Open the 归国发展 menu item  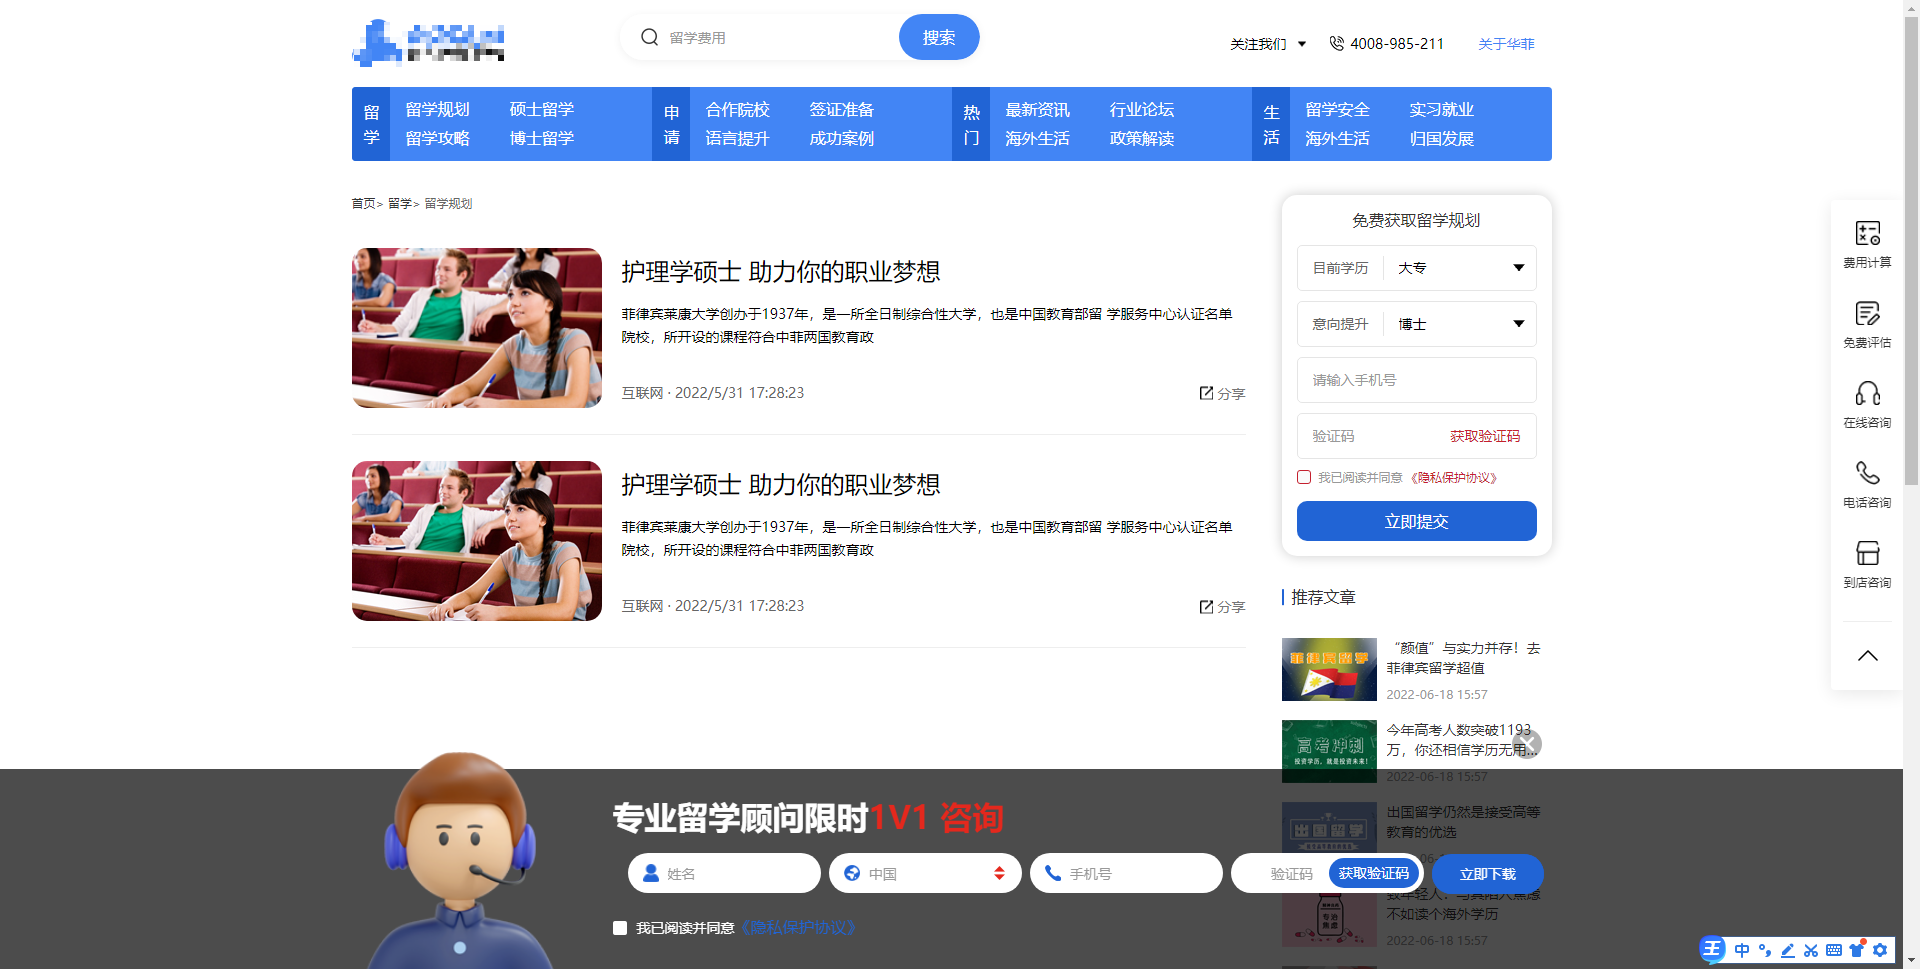(1442, 138)
